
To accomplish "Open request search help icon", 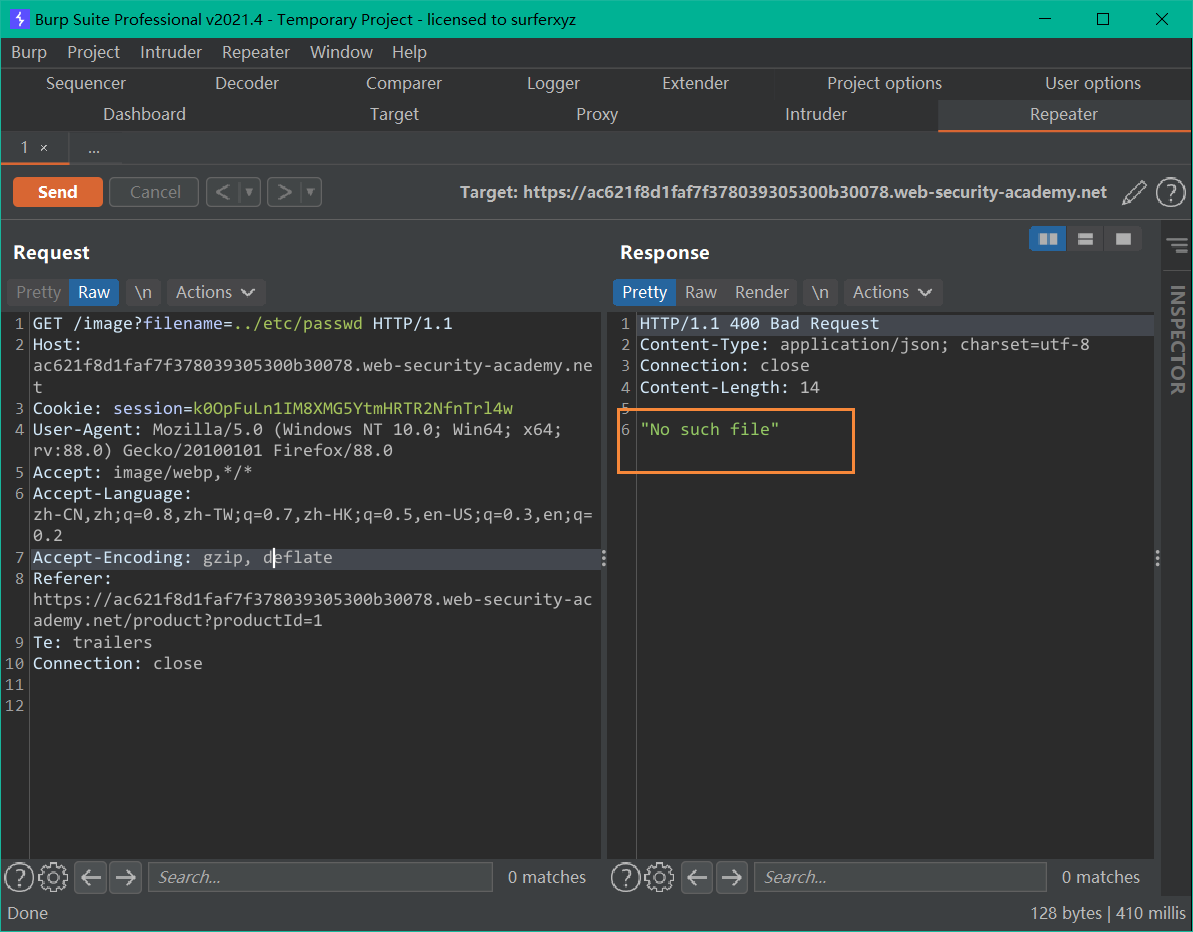I will (19, 877).
